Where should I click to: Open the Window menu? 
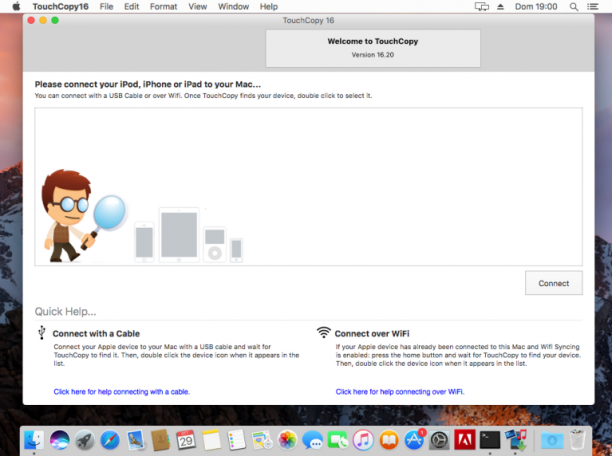coord(233,7)
